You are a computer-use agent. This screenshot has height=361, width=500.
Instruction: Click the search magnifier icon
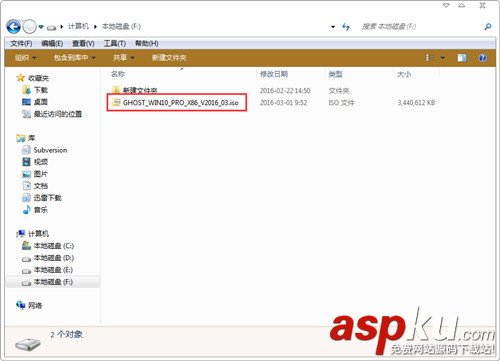[488, 26]
